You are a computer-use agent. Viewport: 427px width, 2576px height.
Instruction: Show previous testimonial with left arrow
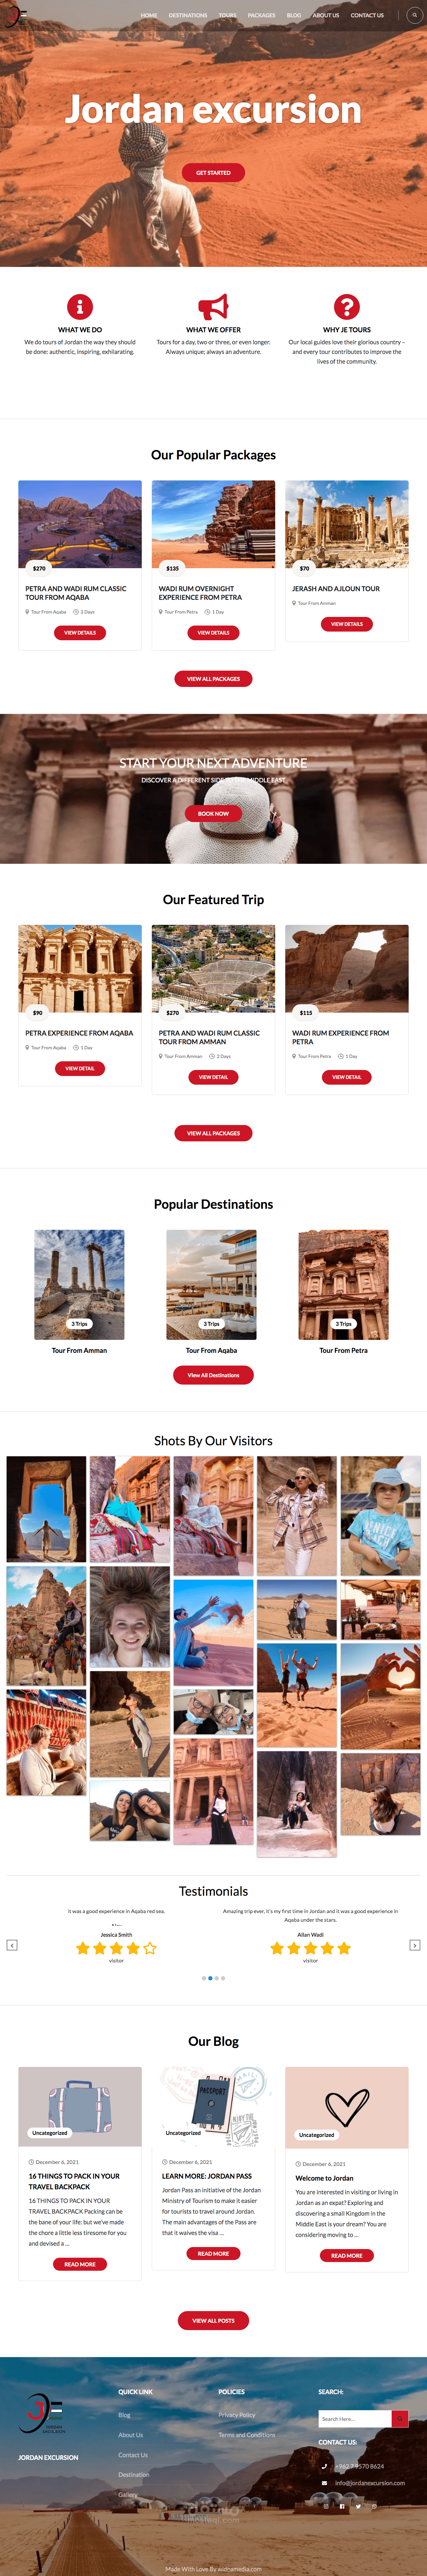[x=12, y=1945]
